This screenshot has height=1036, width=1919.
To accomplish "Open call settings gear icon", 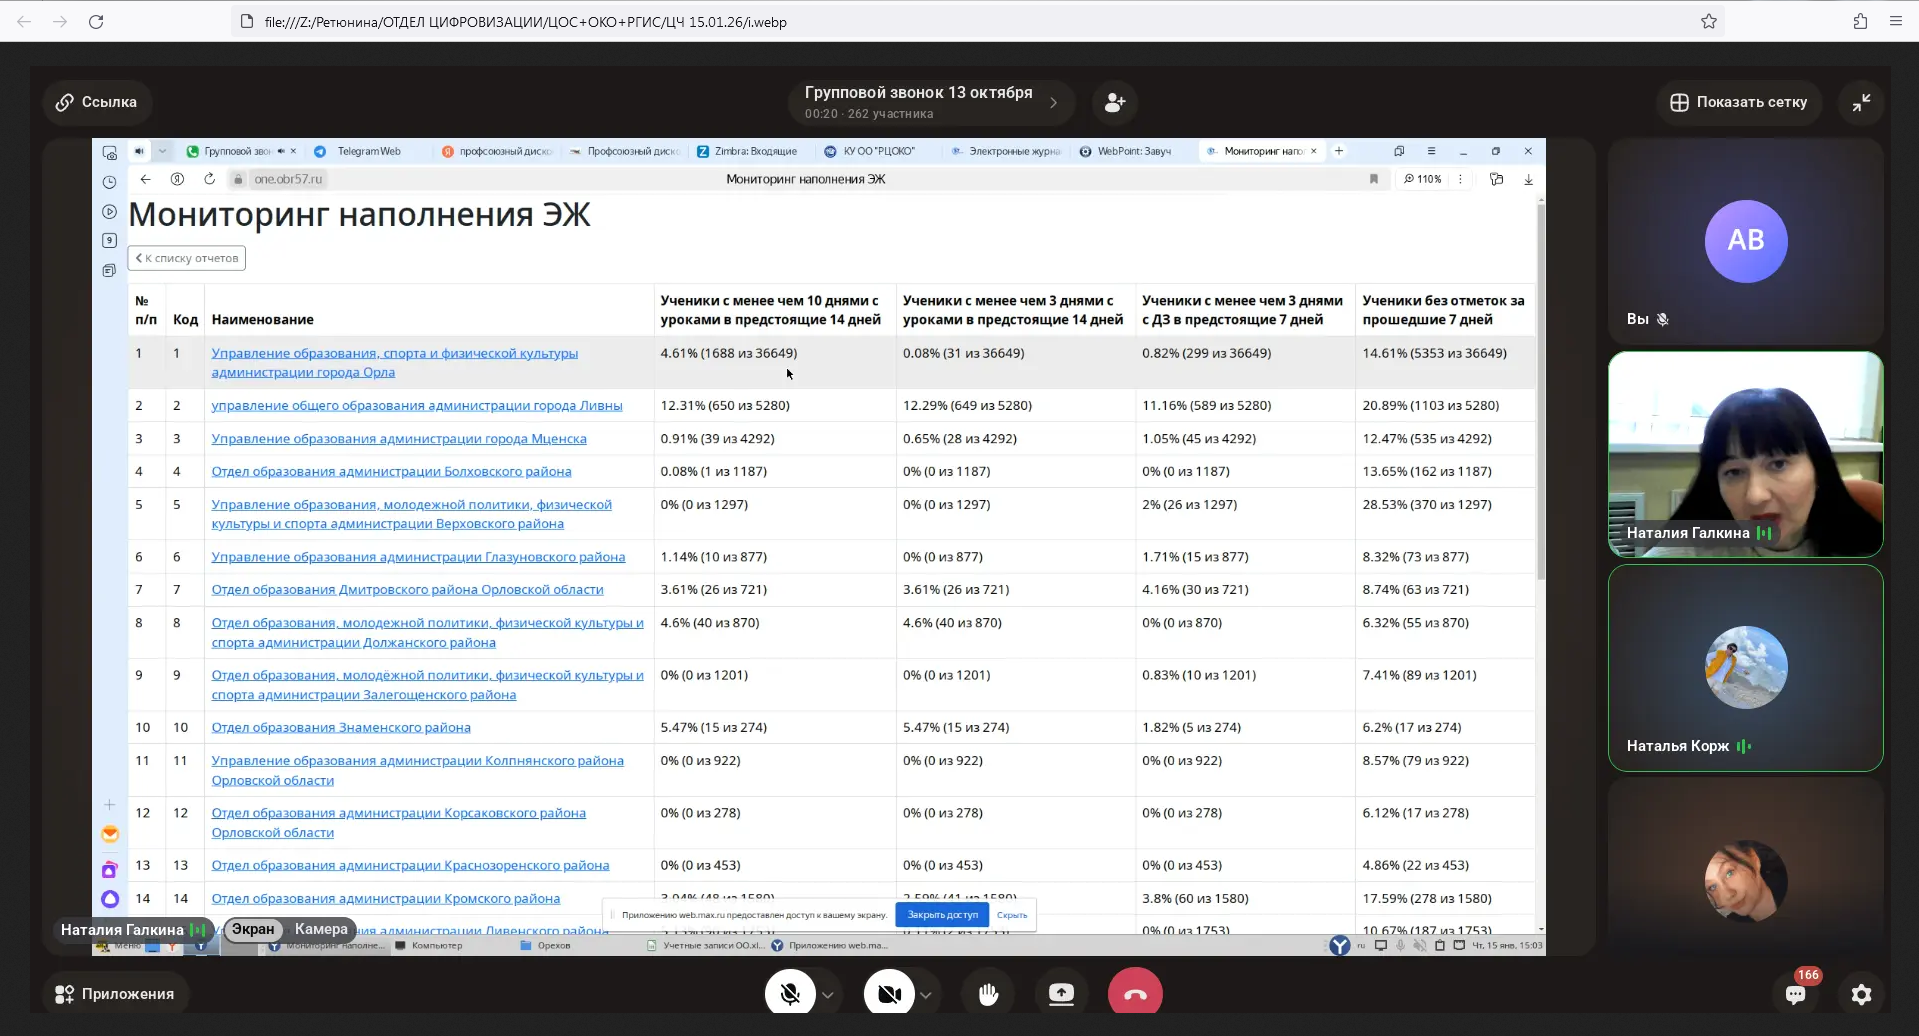I will pyautogui.click(x=1861, y=994).
